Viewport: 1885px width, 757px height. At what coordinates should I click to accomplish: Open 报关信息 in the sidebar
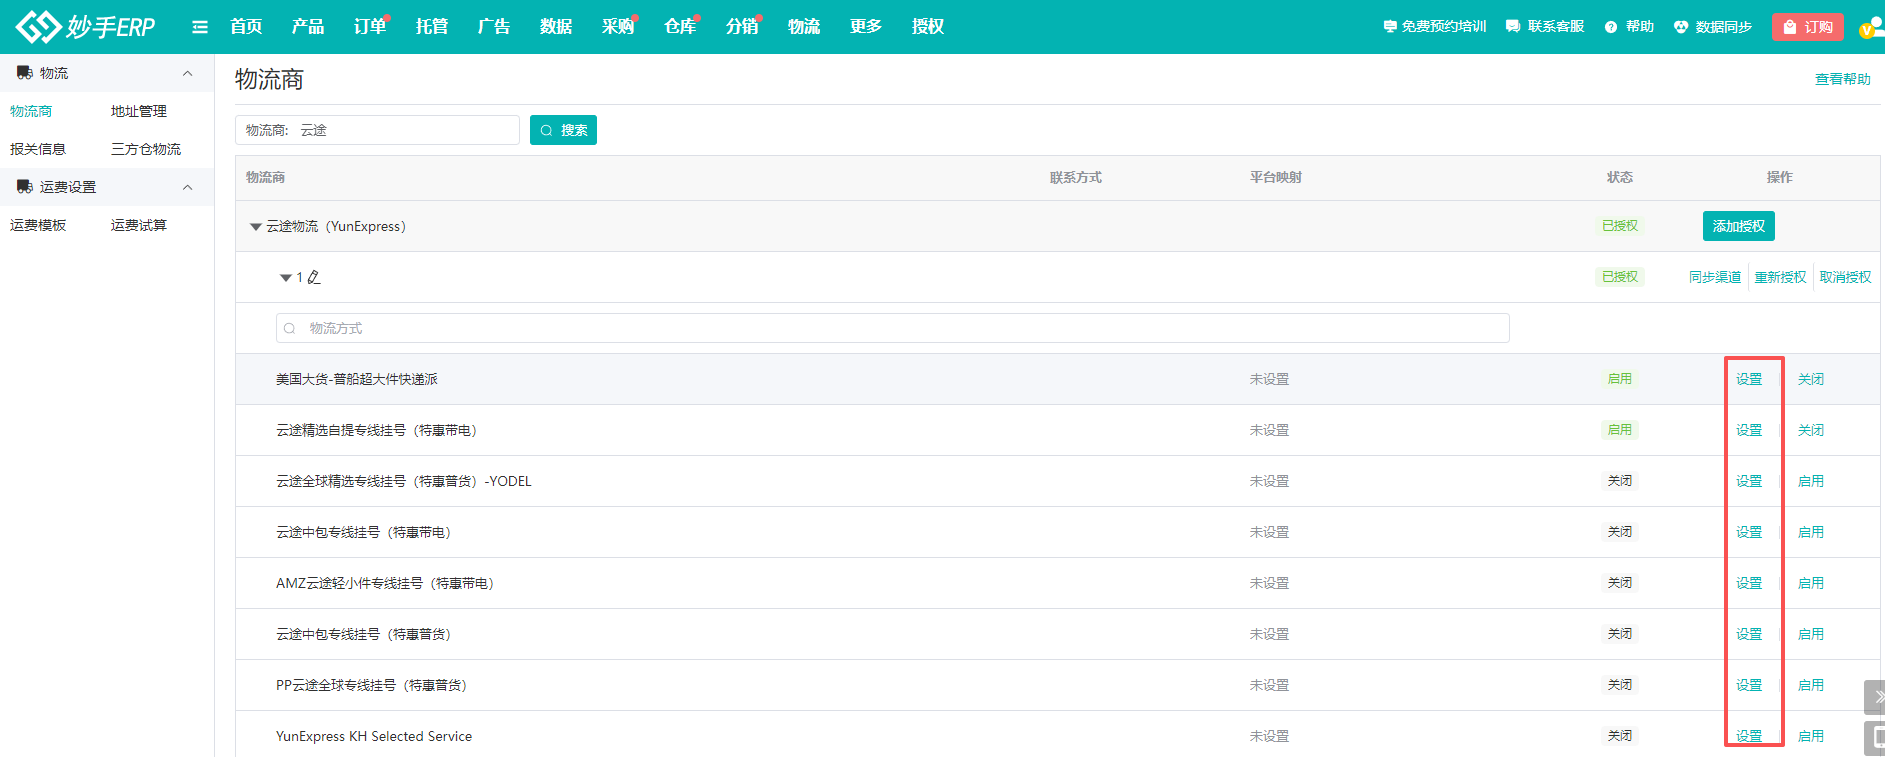[38, 149]
